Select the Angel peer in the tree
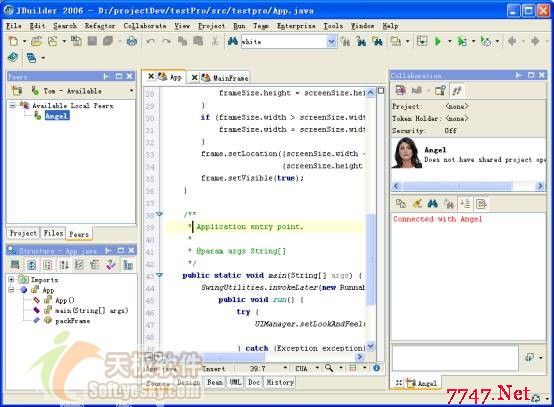 coord(57,116)
